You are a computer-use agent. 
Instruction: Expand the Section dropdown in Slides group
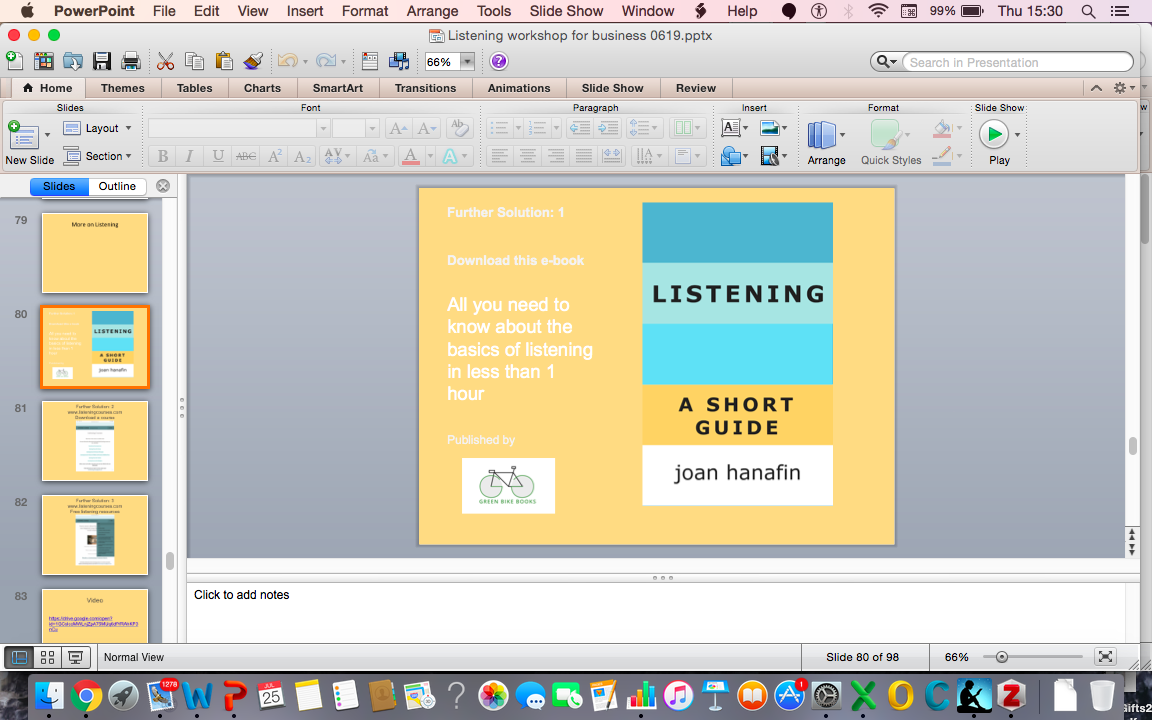pos(129,156)
